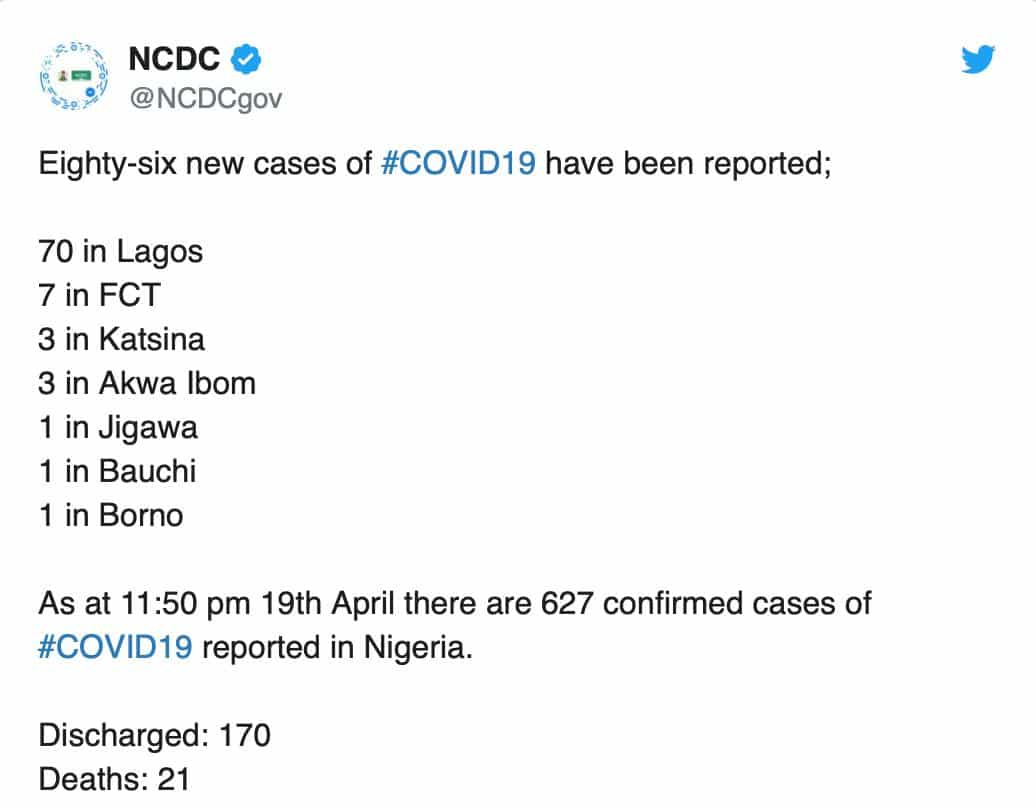1036x808 pixels.
Task: Click the 'Discharged: 170' line
Action: [x=154, y=735]
